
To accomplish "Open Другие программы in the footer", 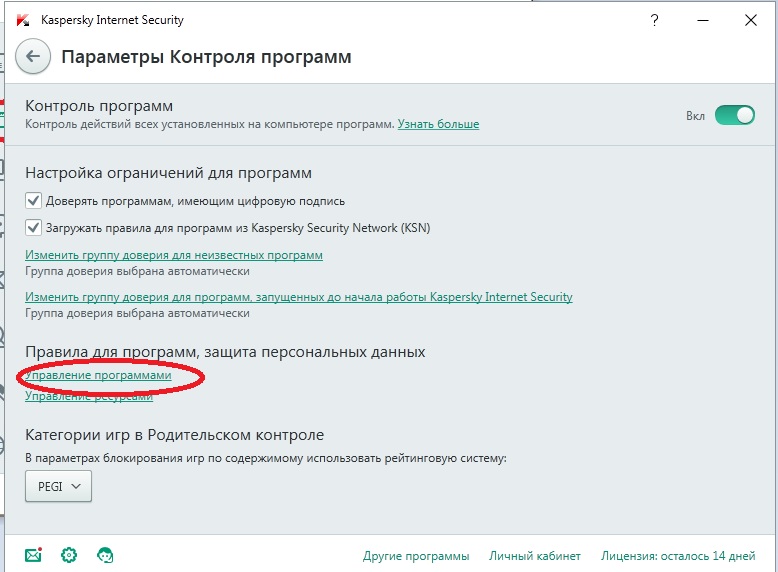I will 416,556.
